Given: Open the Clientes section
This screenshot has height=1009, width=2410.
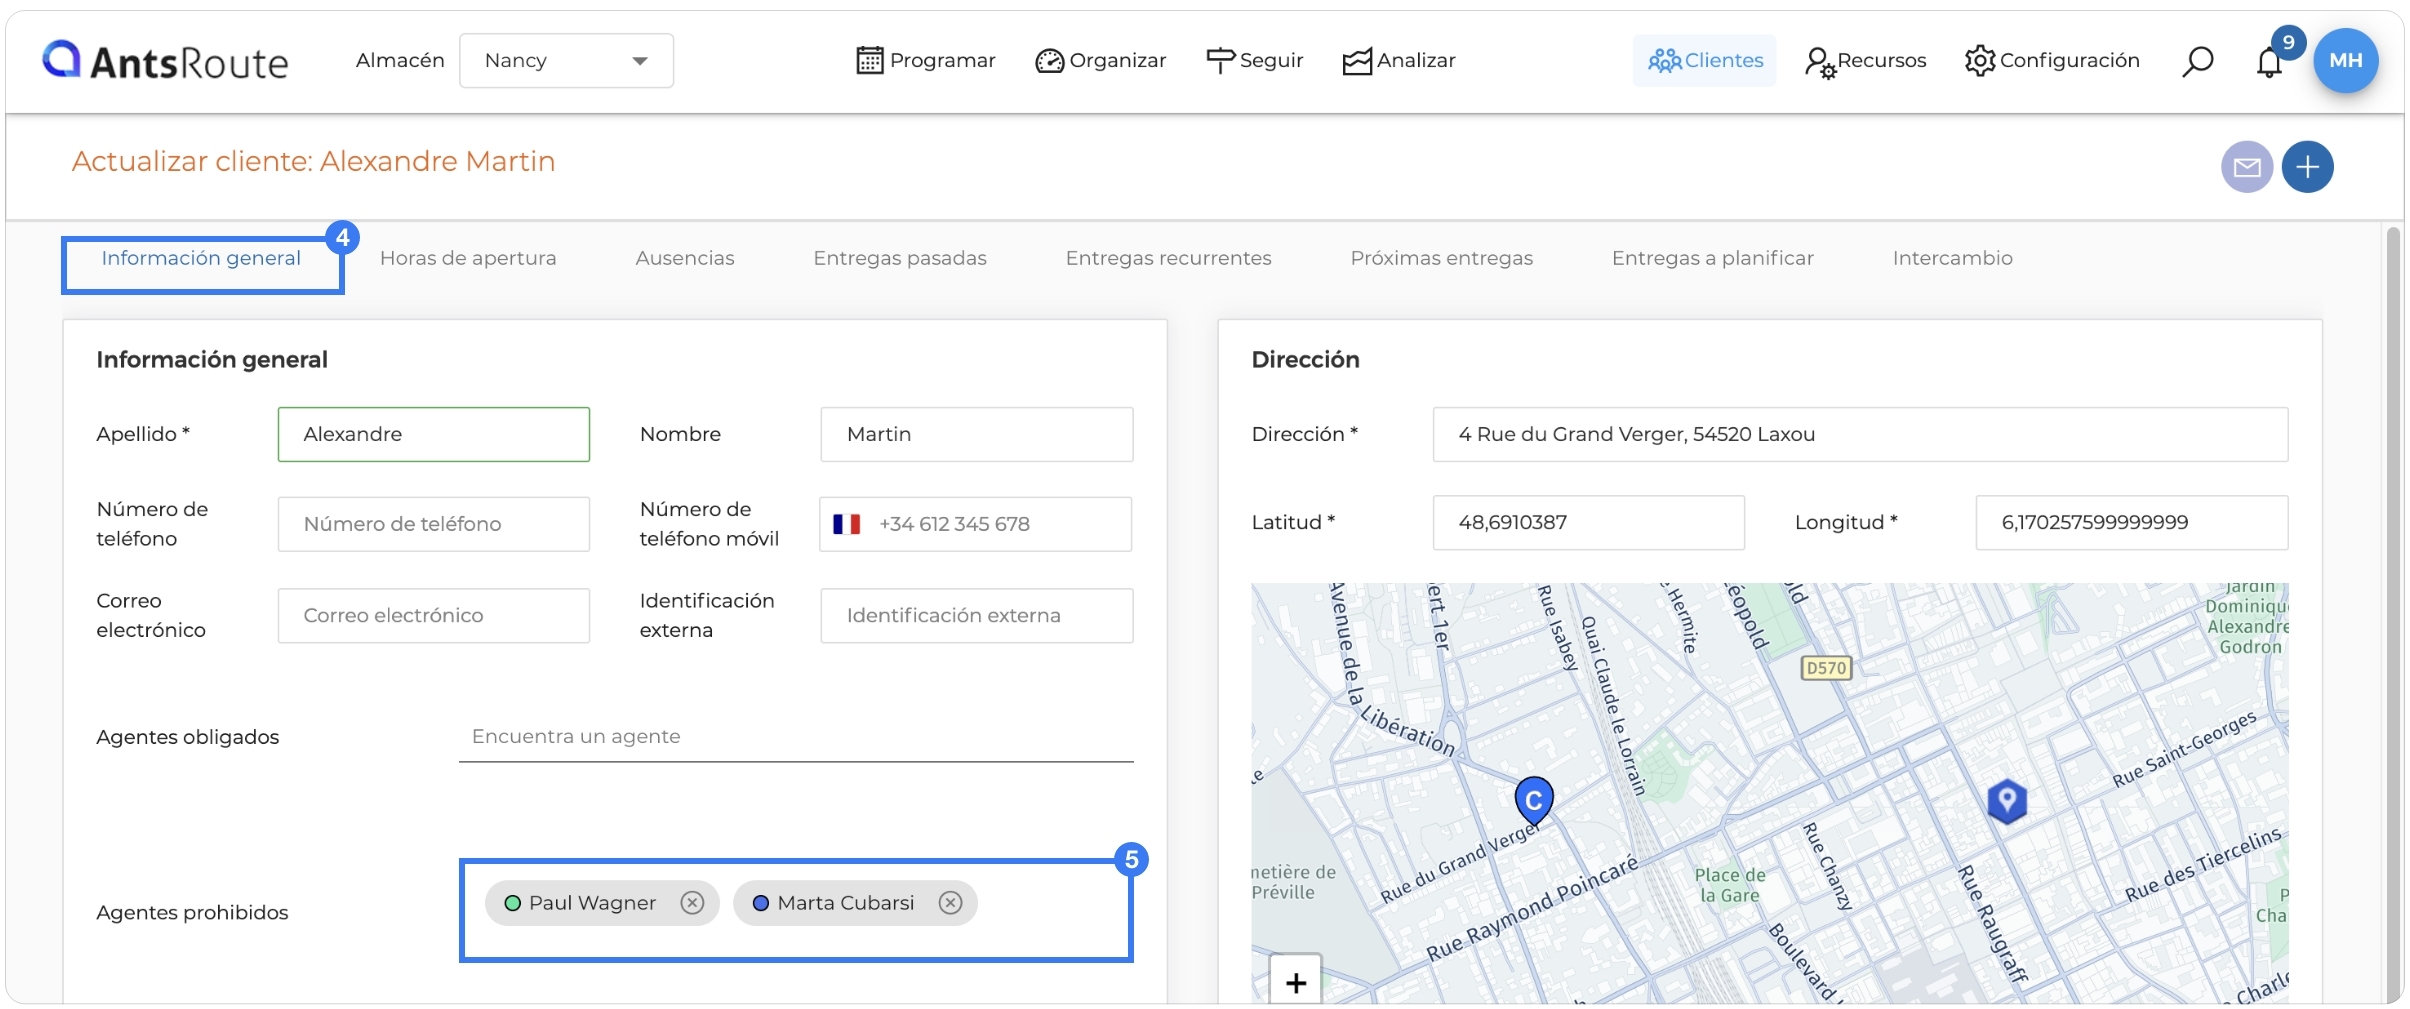Looking at the screenshot, I should tap(1705, 60).
